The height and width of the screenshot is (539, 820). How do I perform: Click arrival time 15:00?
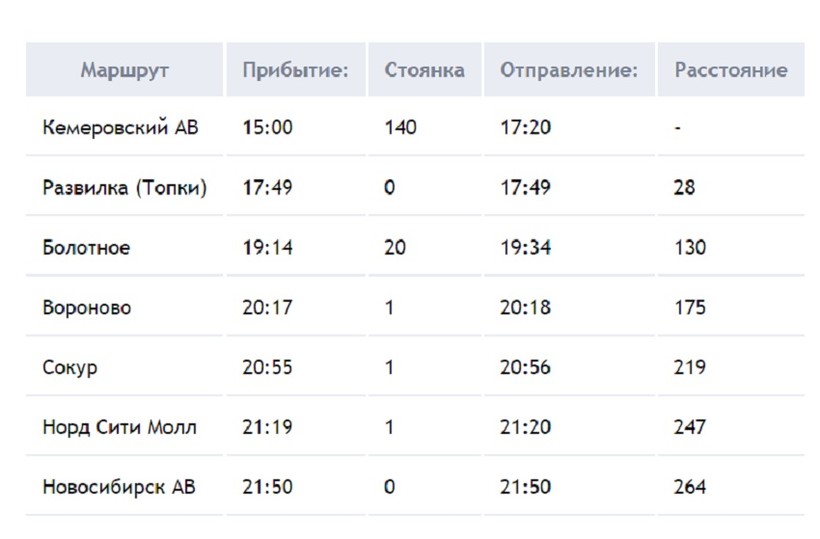[x=267, y=128]
